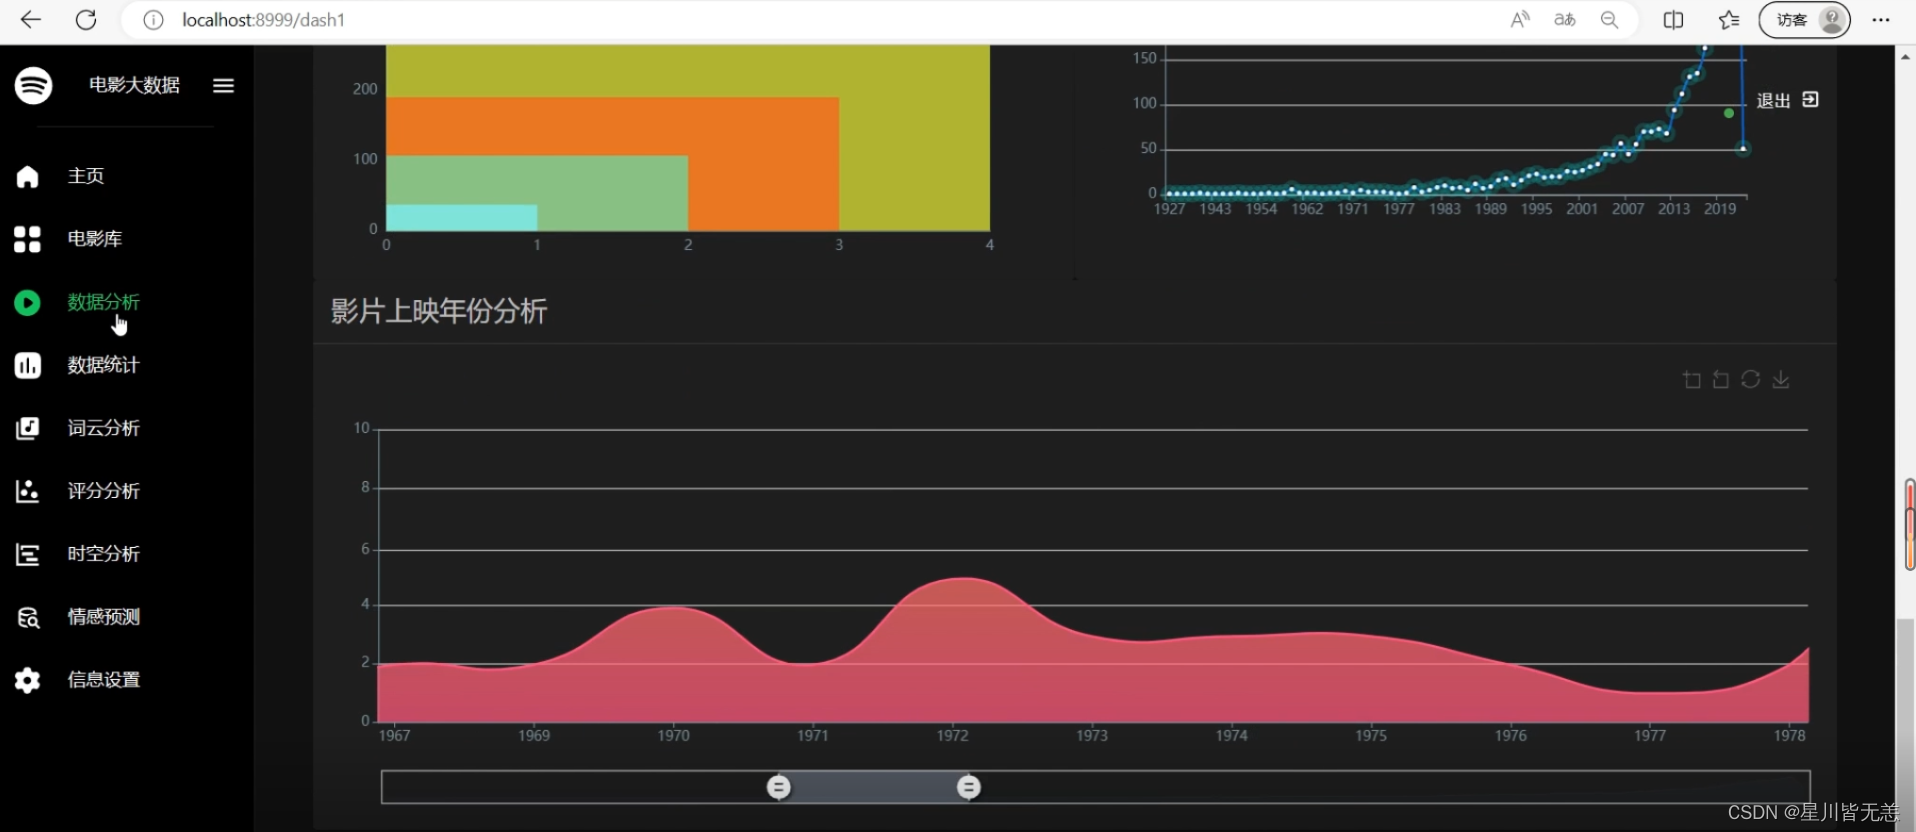Viewport: 1916px width, 832px height.
Task: Click the green play icon beside 数据分析
Action: tap(27, 302)
